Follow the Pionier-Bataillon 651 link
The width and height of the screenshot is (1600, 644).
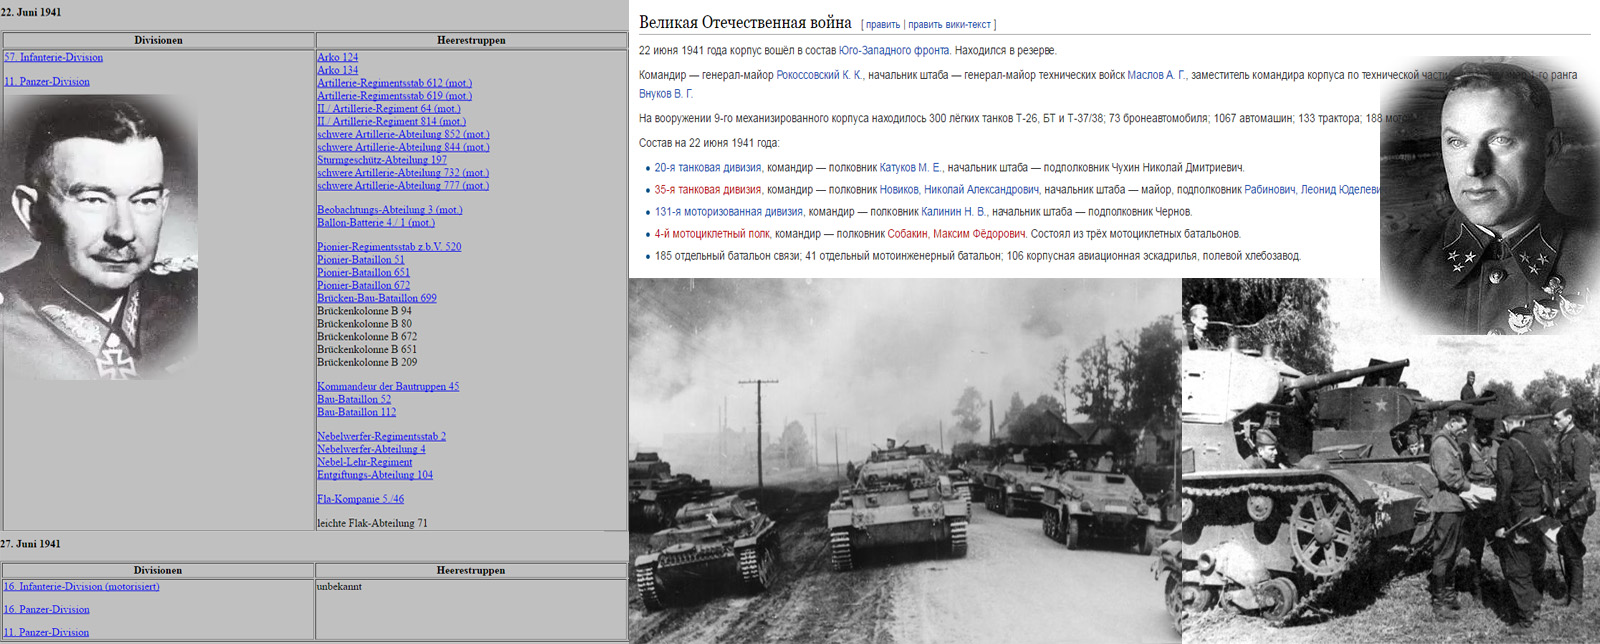point(364,273)
